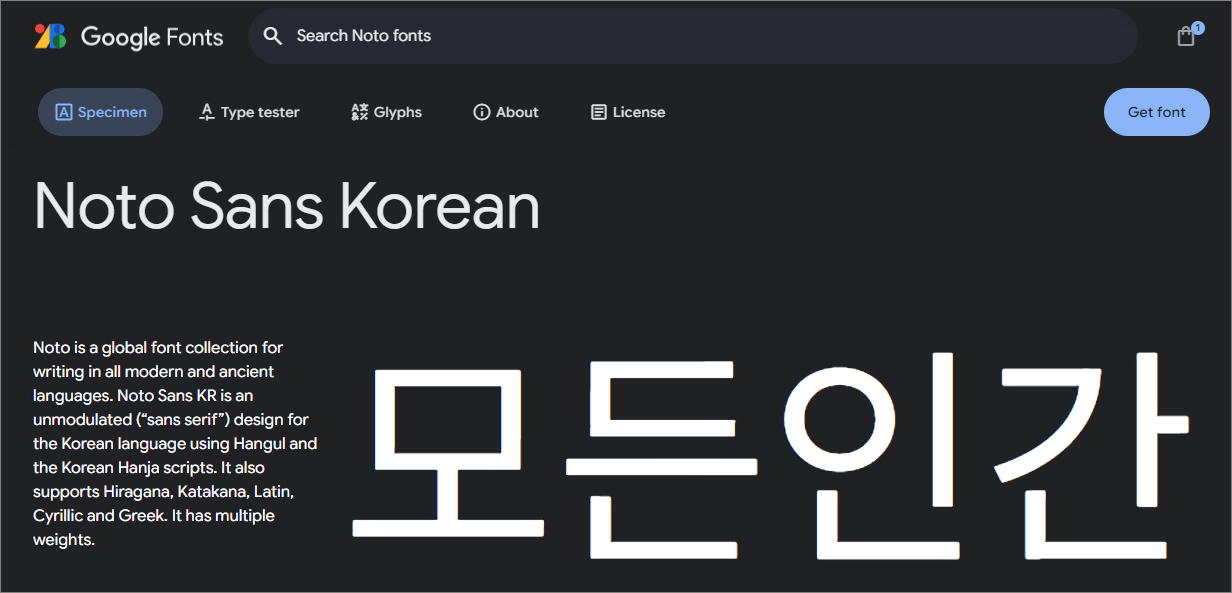The height and width of the screenshot is (593, 1232).
Task: Open the Specimen tab
Action: (x=100, y=112)
